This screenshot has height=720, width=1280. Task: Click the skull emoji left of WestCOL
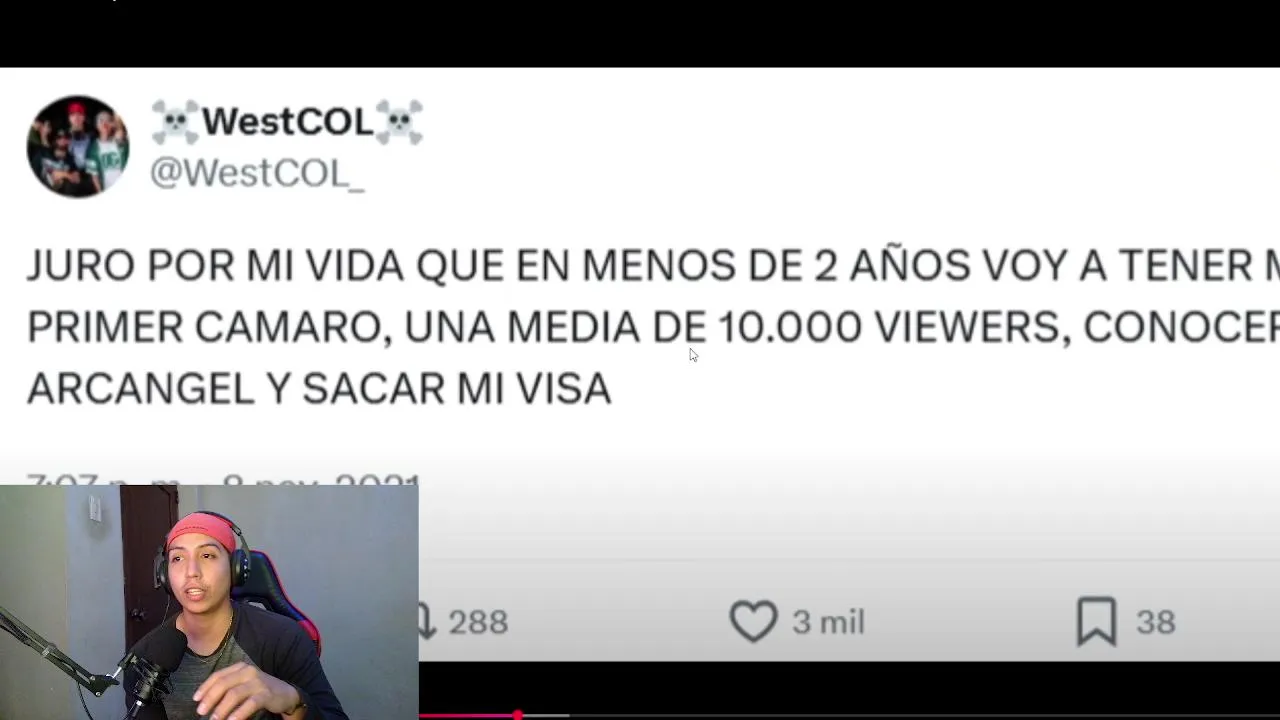point(175,122)
